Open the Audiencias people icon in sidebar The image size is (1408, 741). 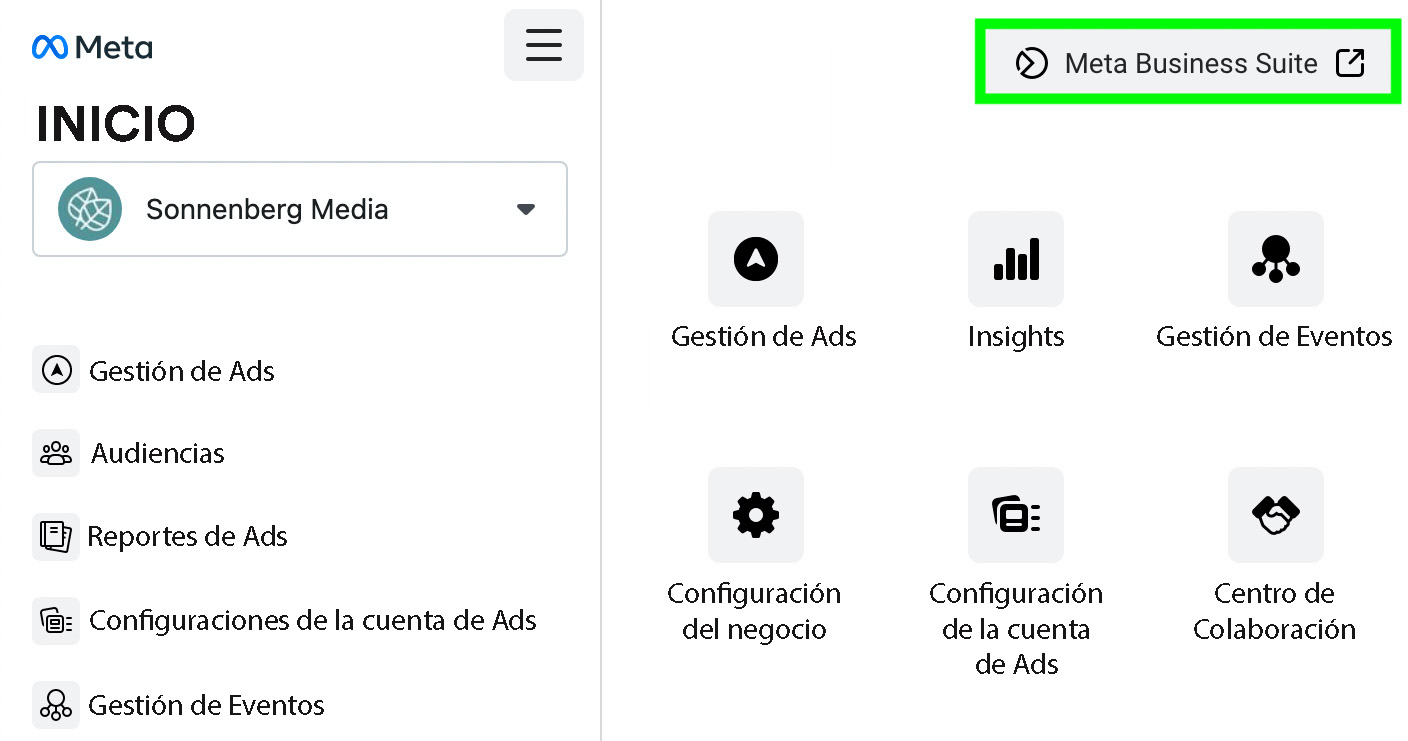(x=56, y=453)
